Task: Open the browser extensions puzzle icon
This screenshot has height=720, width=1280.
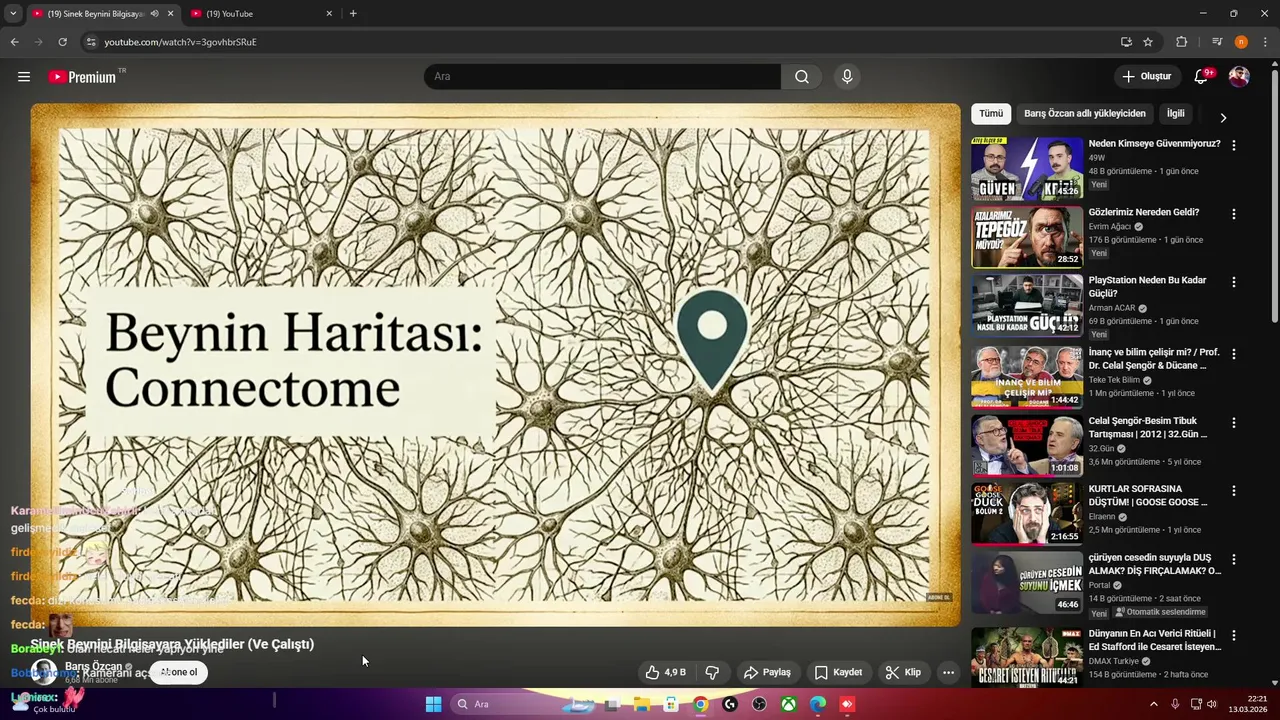Action: click(x=1181, y=42)
